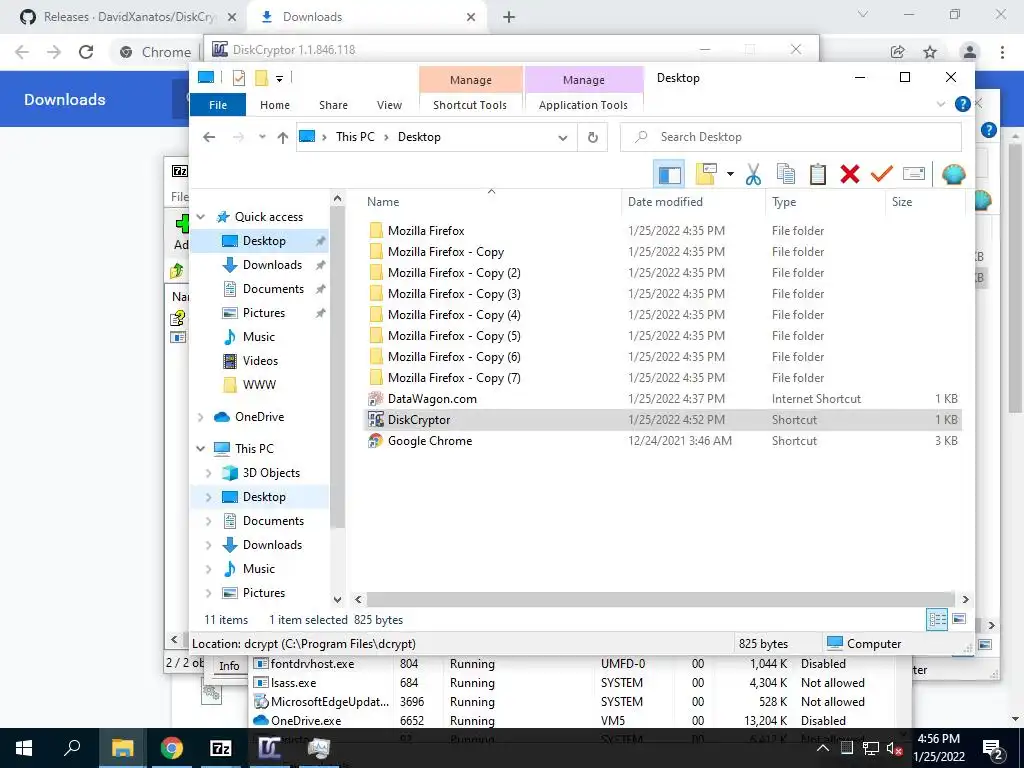Click the Search Desktop field
This screenshot has width=1024, height=768.
[791, 137]
